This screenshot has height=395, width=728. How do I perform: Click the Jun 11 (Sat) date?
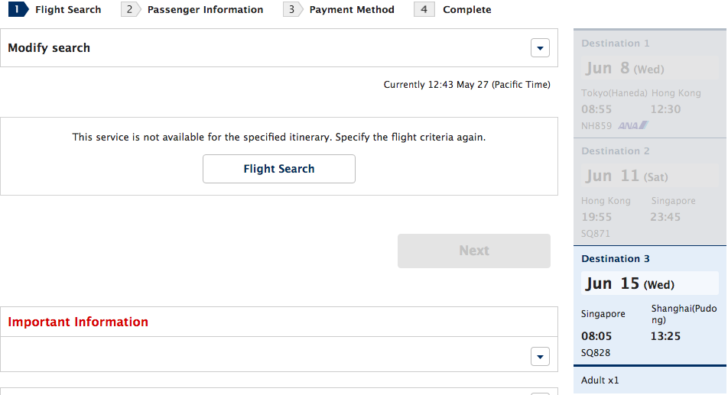[626, 176]
